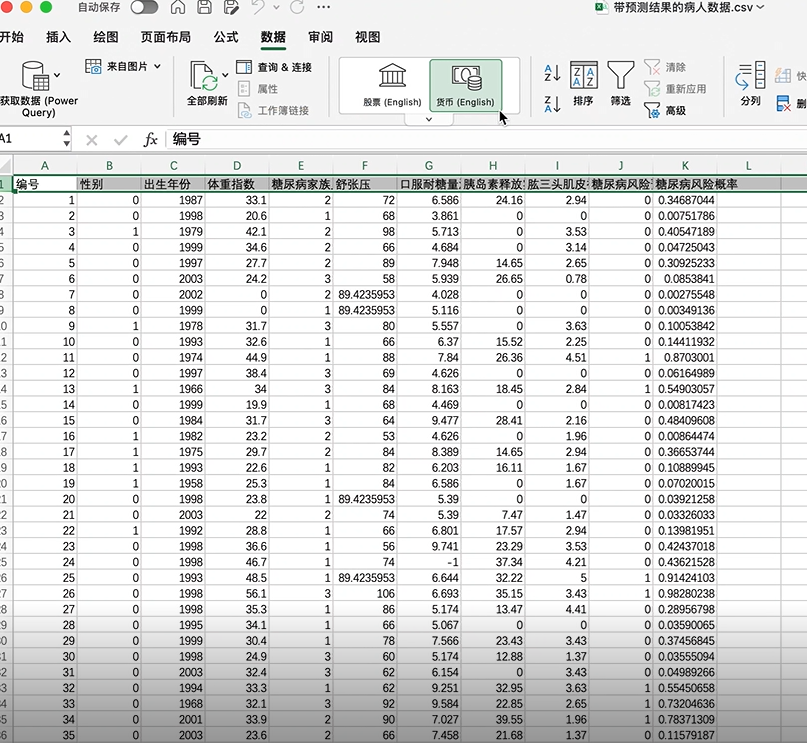
Task: Click the cell with value 44.9
Action: (237, 358)
